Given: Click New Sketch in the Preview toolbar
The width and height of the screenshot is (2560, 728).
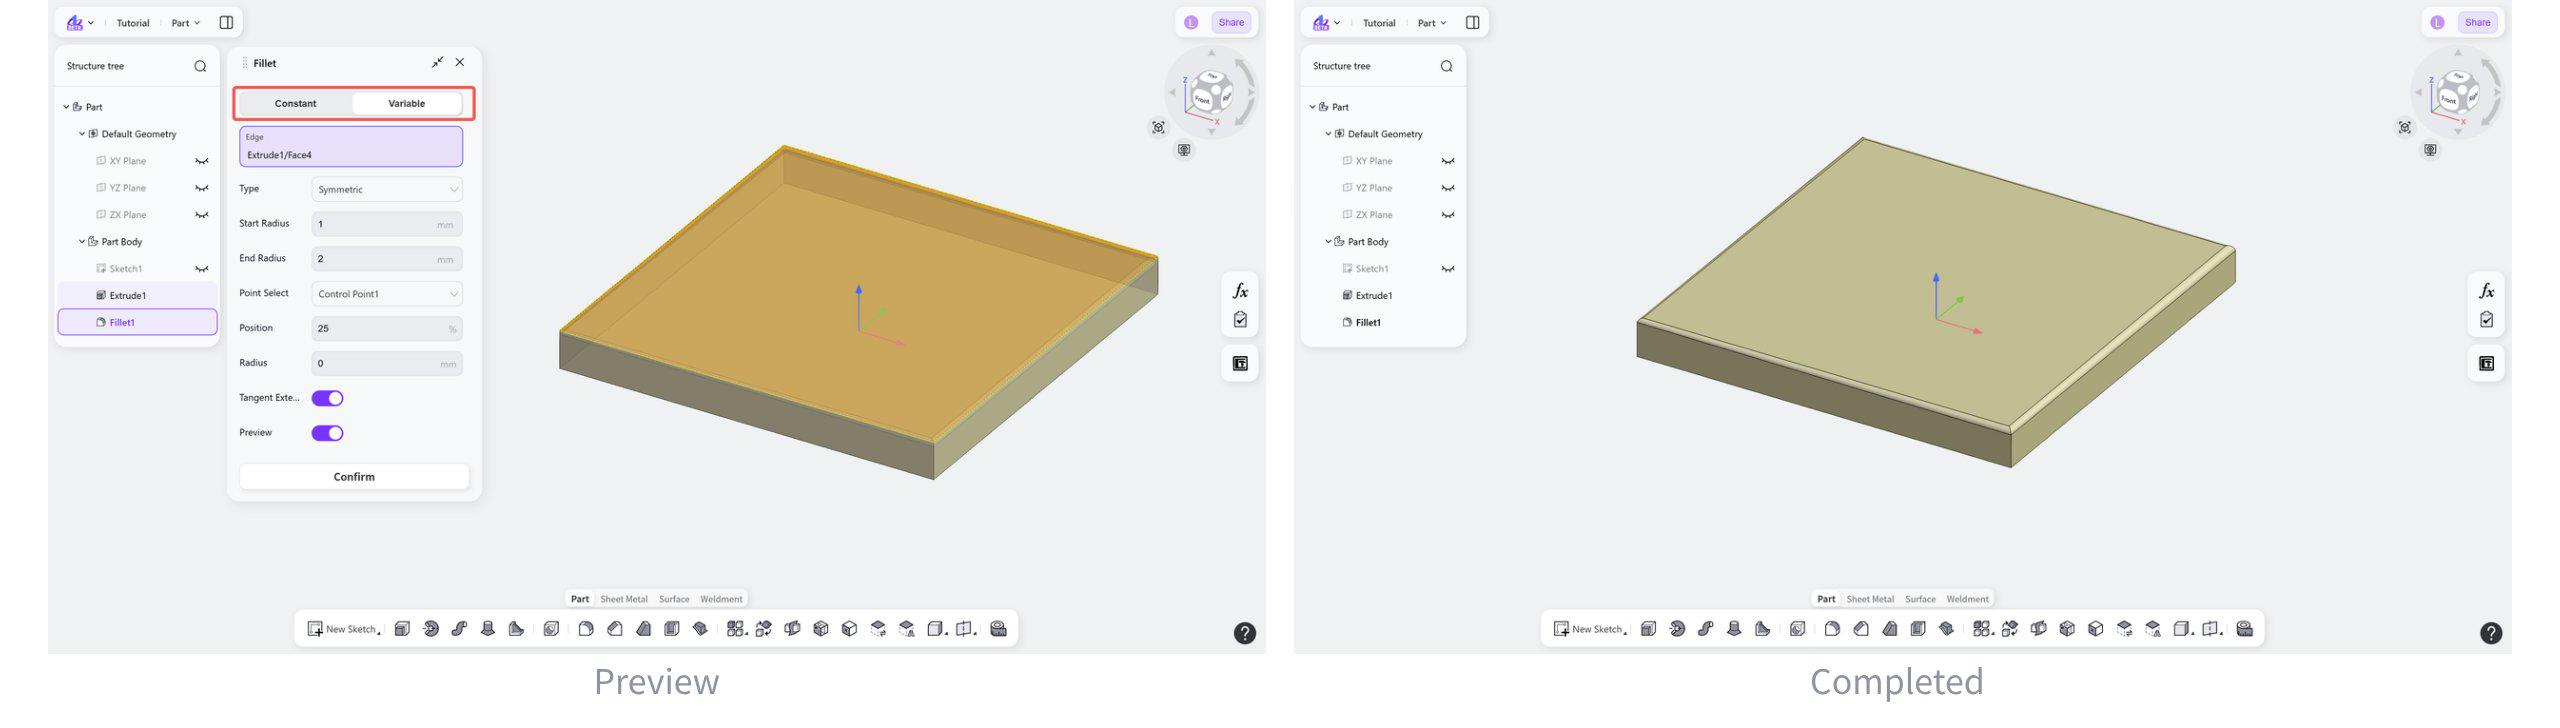Looking at the screenshot, I should pos(343,629).
